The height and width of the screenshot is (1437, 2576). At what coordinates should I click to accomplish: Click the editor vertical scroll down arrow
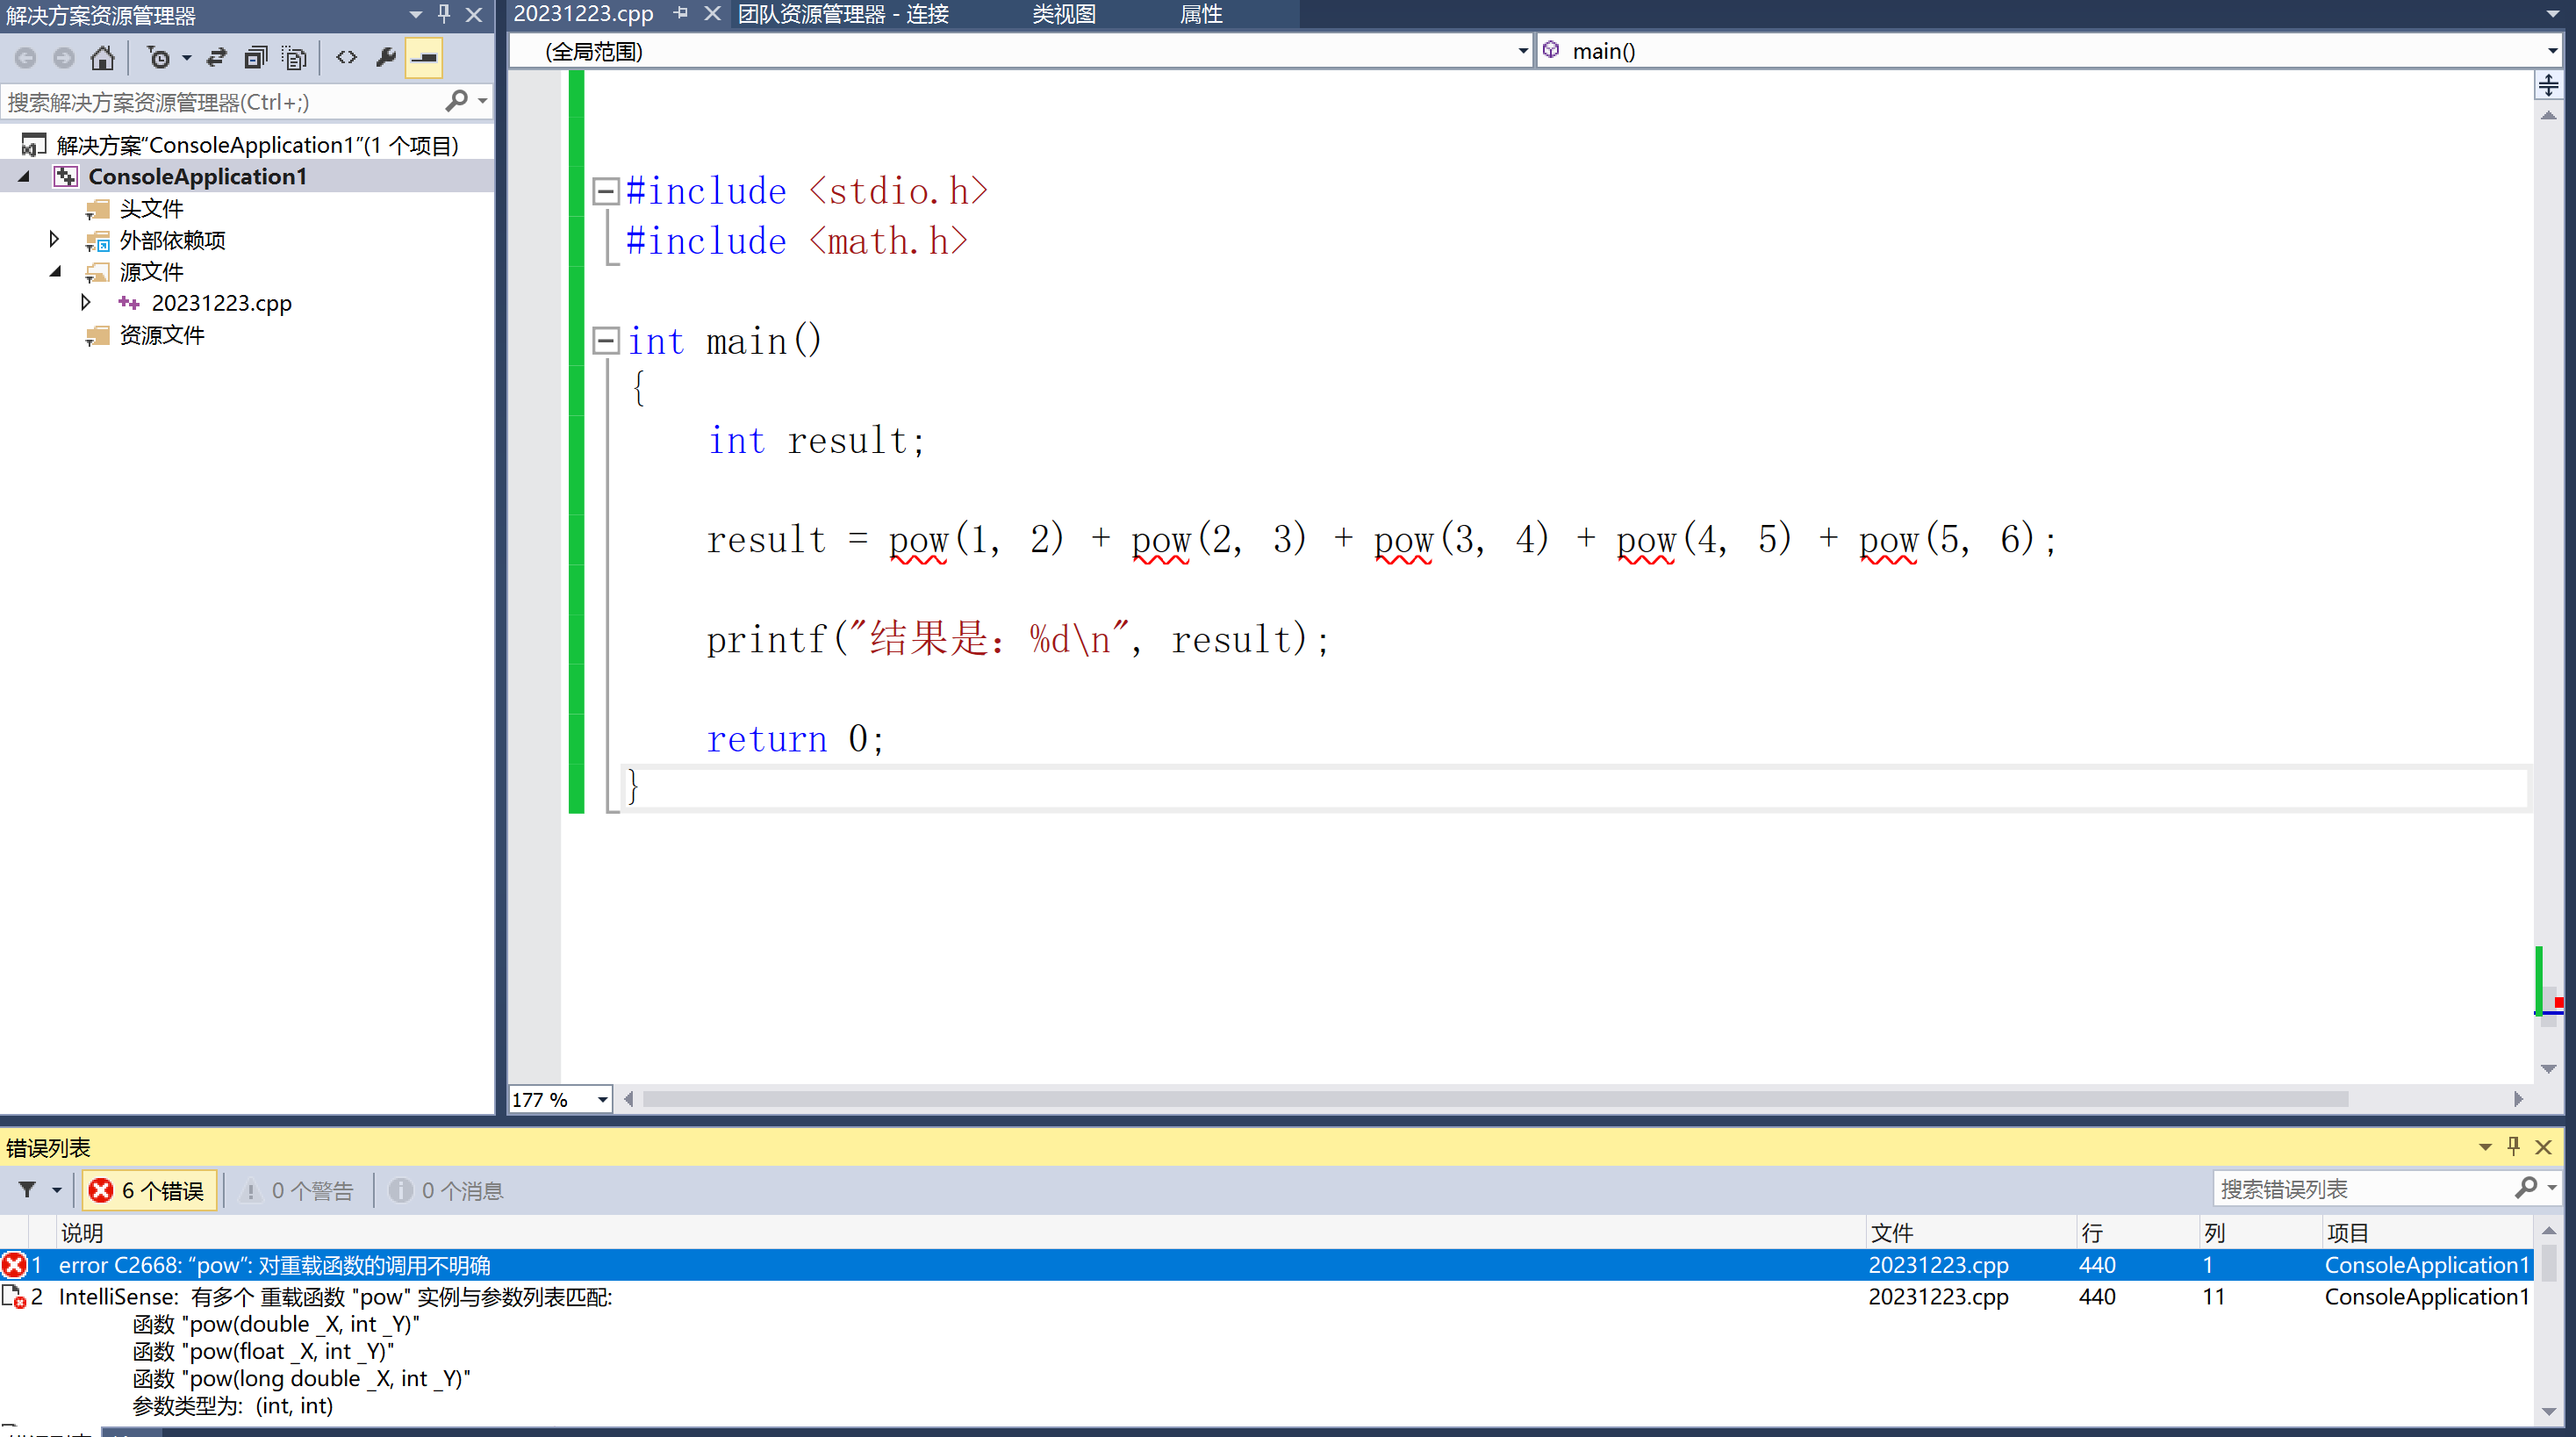[2548, 1069]
